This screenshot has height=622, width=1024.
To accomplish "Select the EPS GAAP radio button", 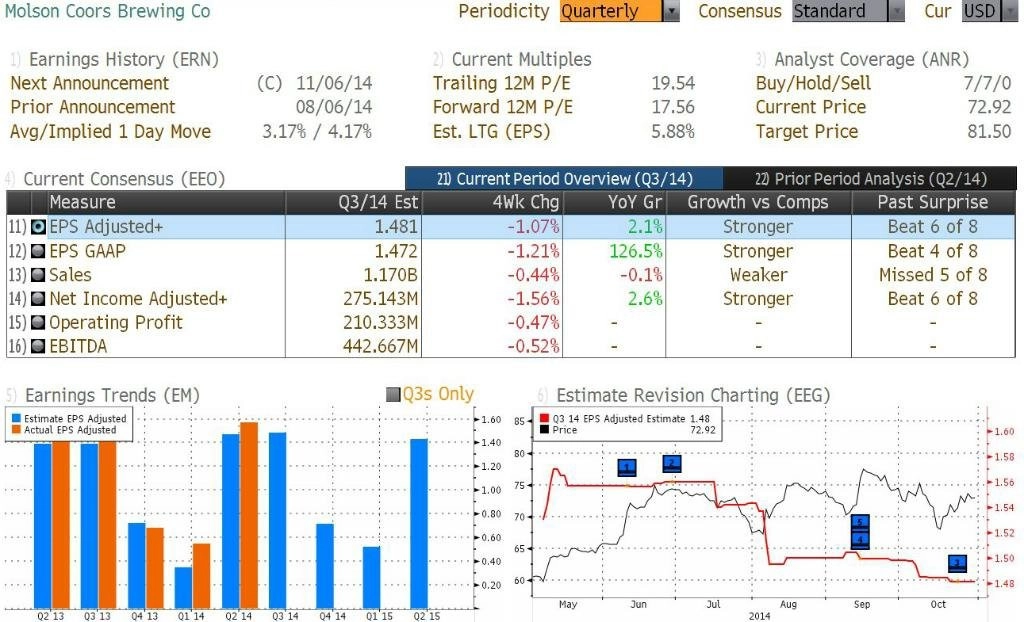I will click(39, 251).
